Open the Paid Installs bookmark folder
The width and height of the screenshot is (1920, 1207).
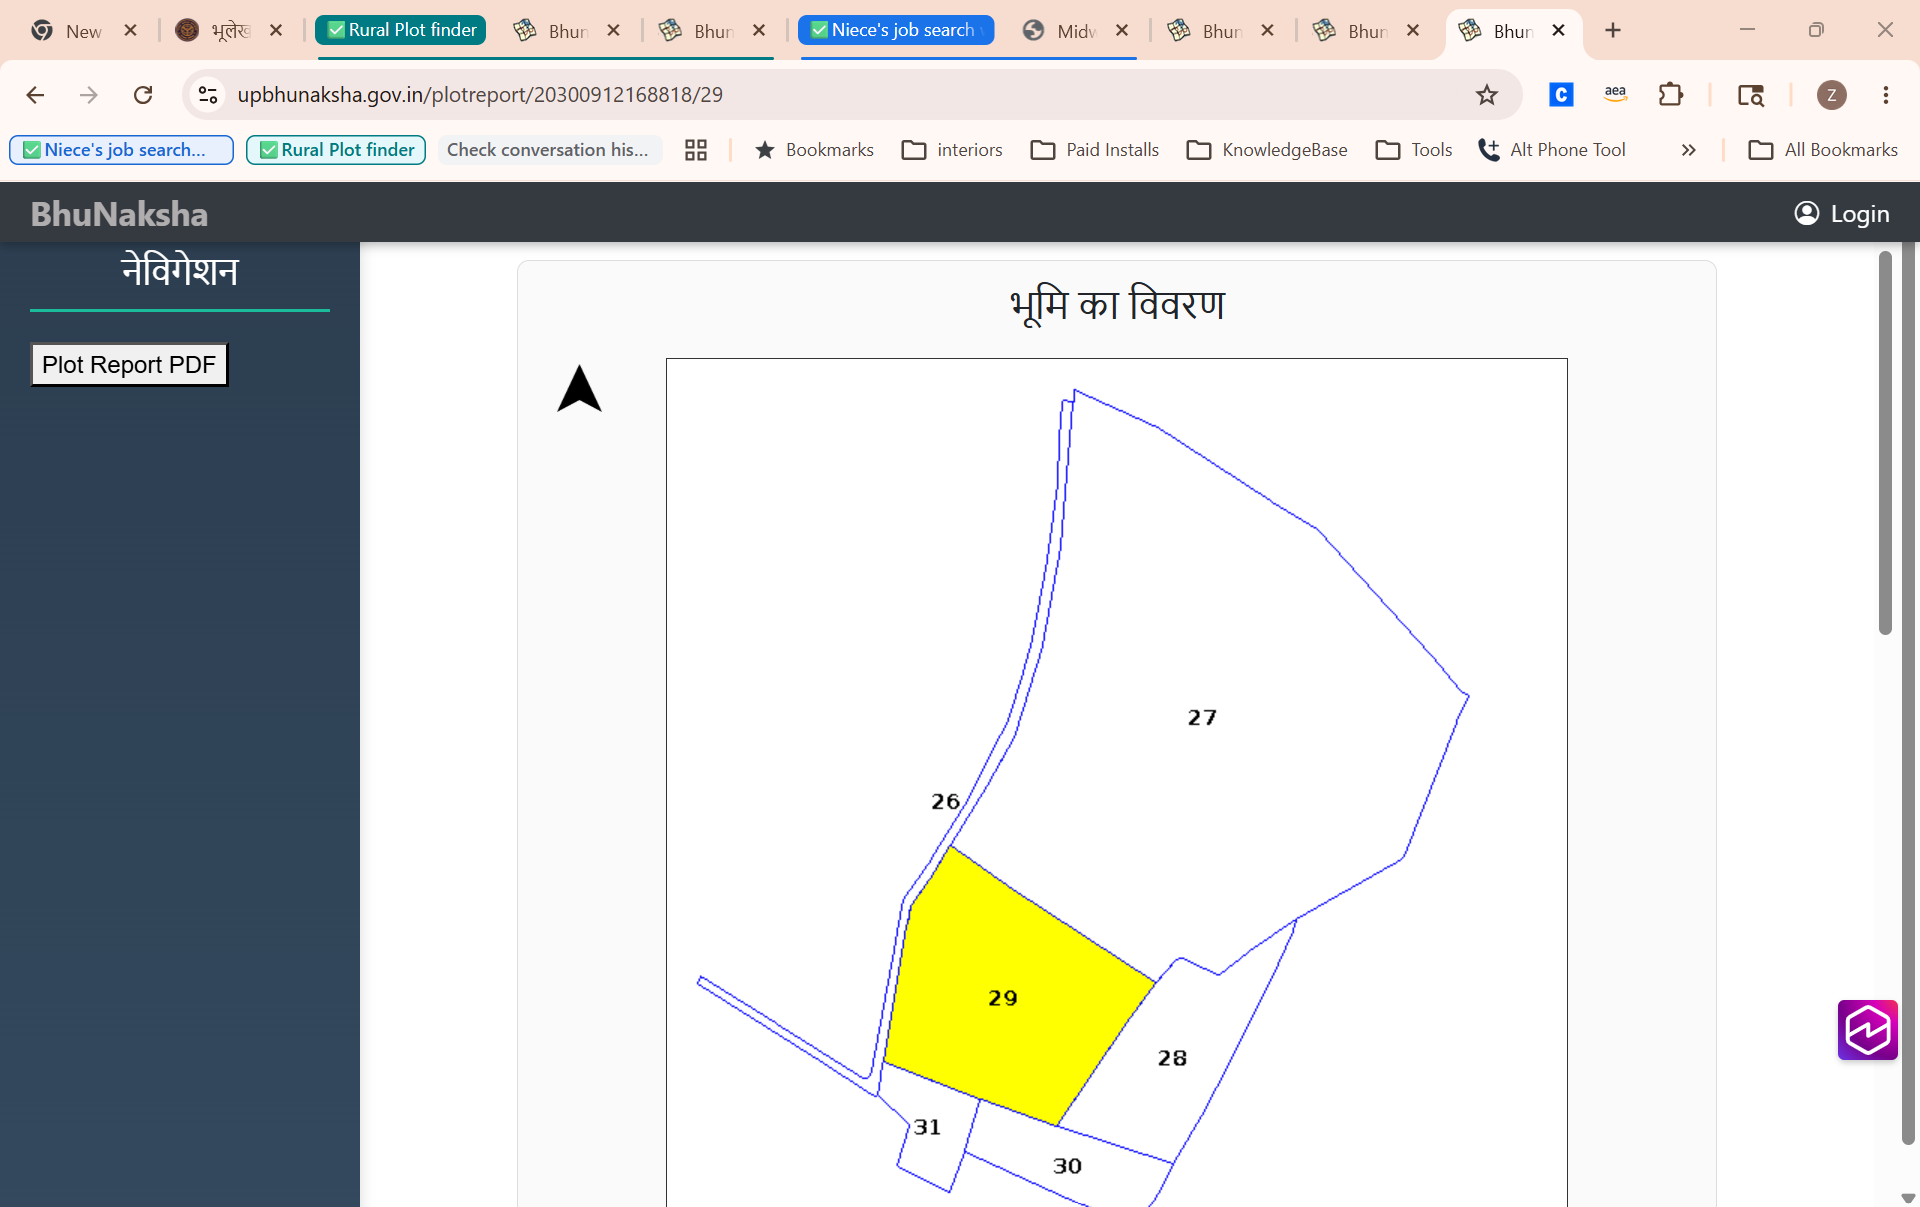click(x=1095, y=150)
